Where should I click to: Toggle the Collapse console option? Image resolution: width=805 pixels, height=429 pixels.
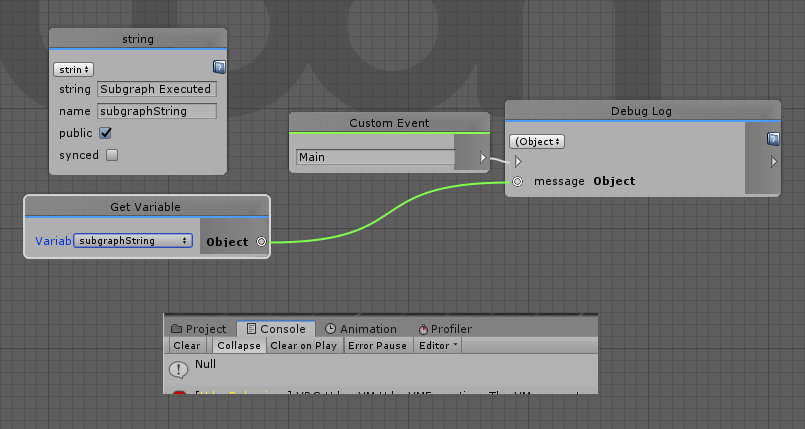click(x=238, y=346)
